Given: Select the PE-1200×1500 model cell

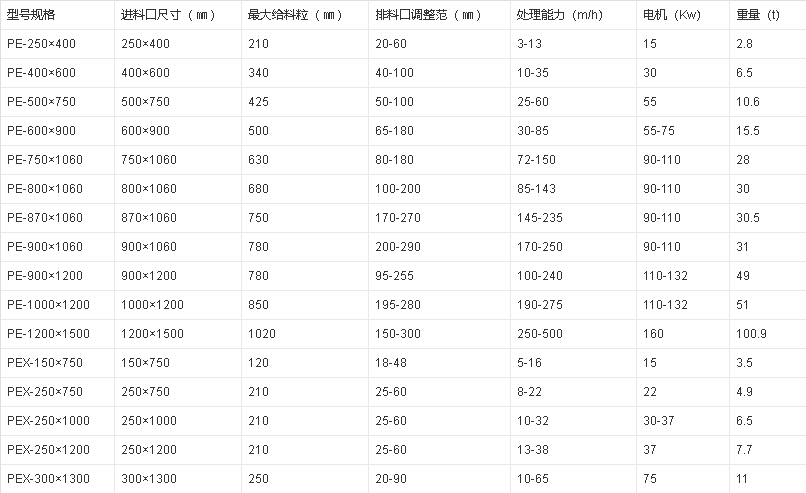Looking at the screenshot, I should (47, 334).
